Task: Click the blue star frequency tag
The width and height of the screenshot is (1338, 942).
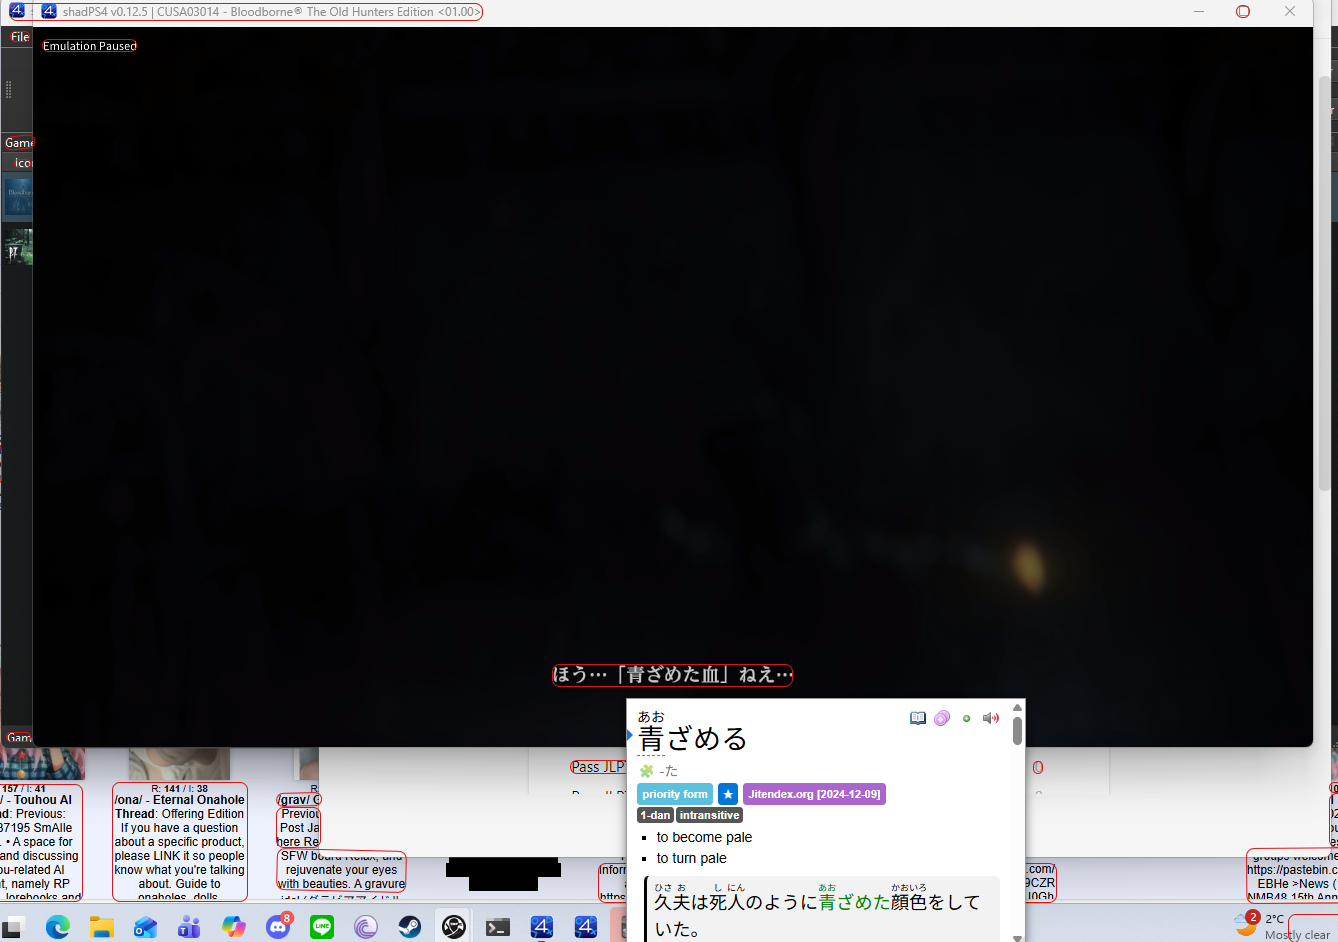Action: click(x=728, y=794)
